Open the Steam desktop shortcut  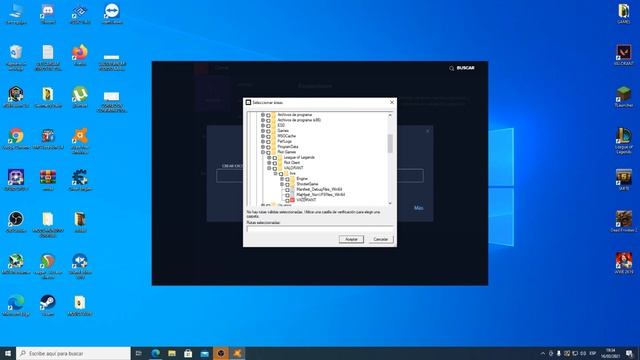pyautogui.click(x=48, y=304)
